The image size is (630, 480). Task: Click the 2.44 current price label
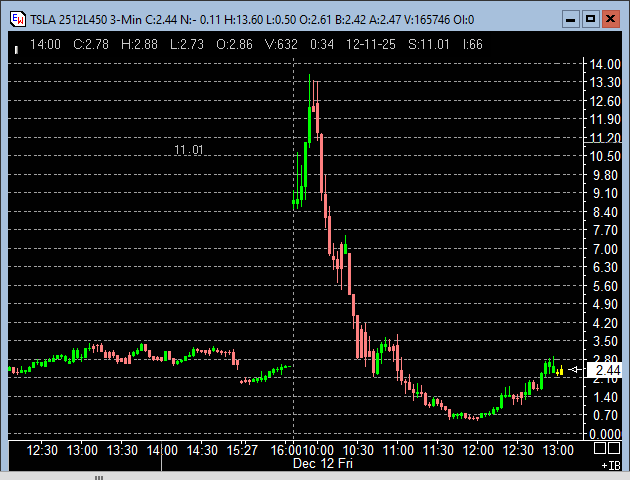pyautogui.click(x=606, y=371)
